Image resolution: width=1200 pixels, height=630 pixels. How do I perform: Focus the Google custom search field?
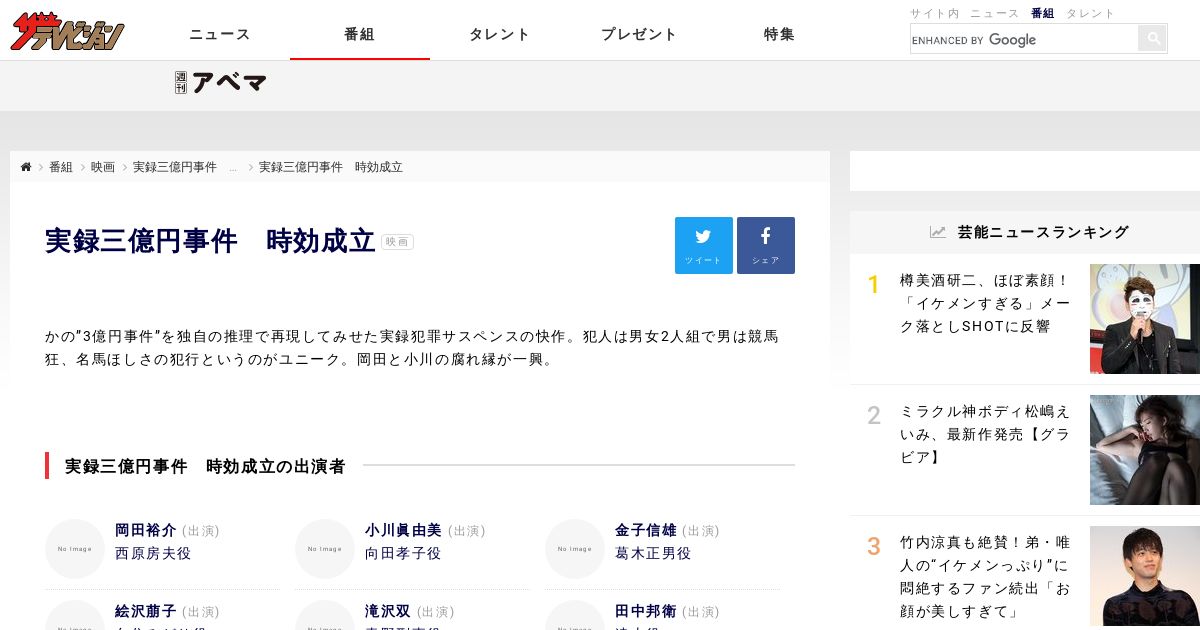click(1024, 39)
